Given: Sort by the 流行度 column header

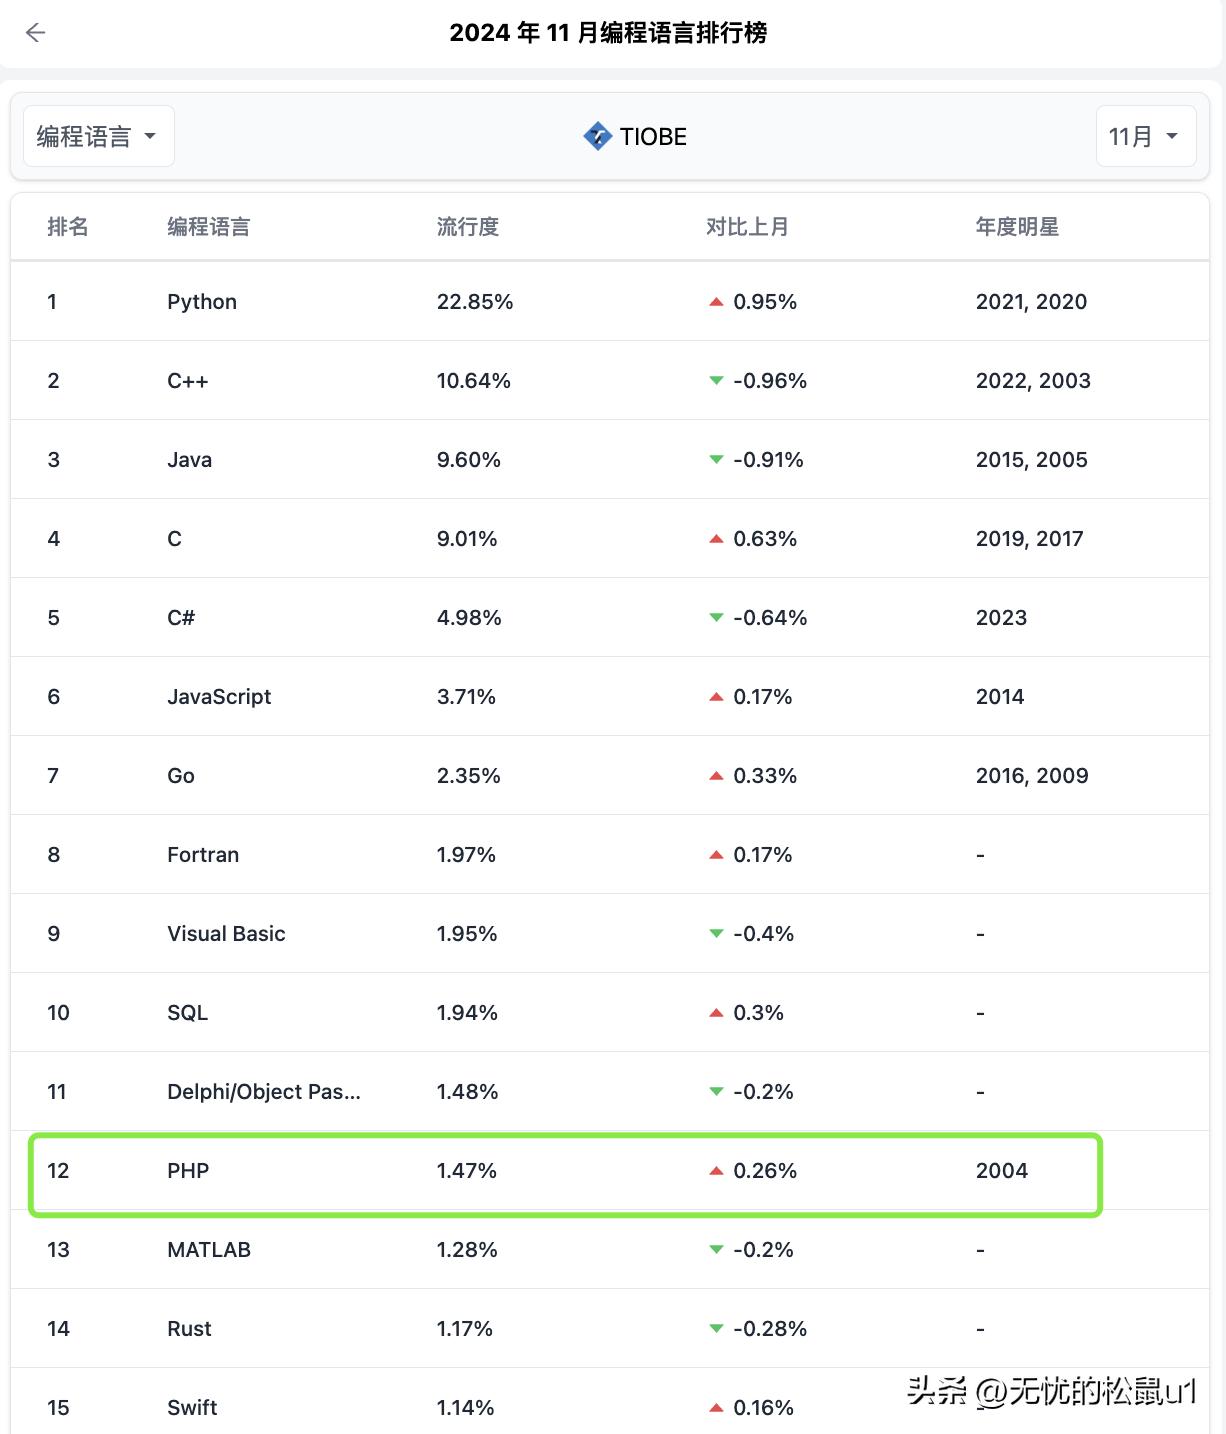Looking at the screenshot, I should click(467, 227).
